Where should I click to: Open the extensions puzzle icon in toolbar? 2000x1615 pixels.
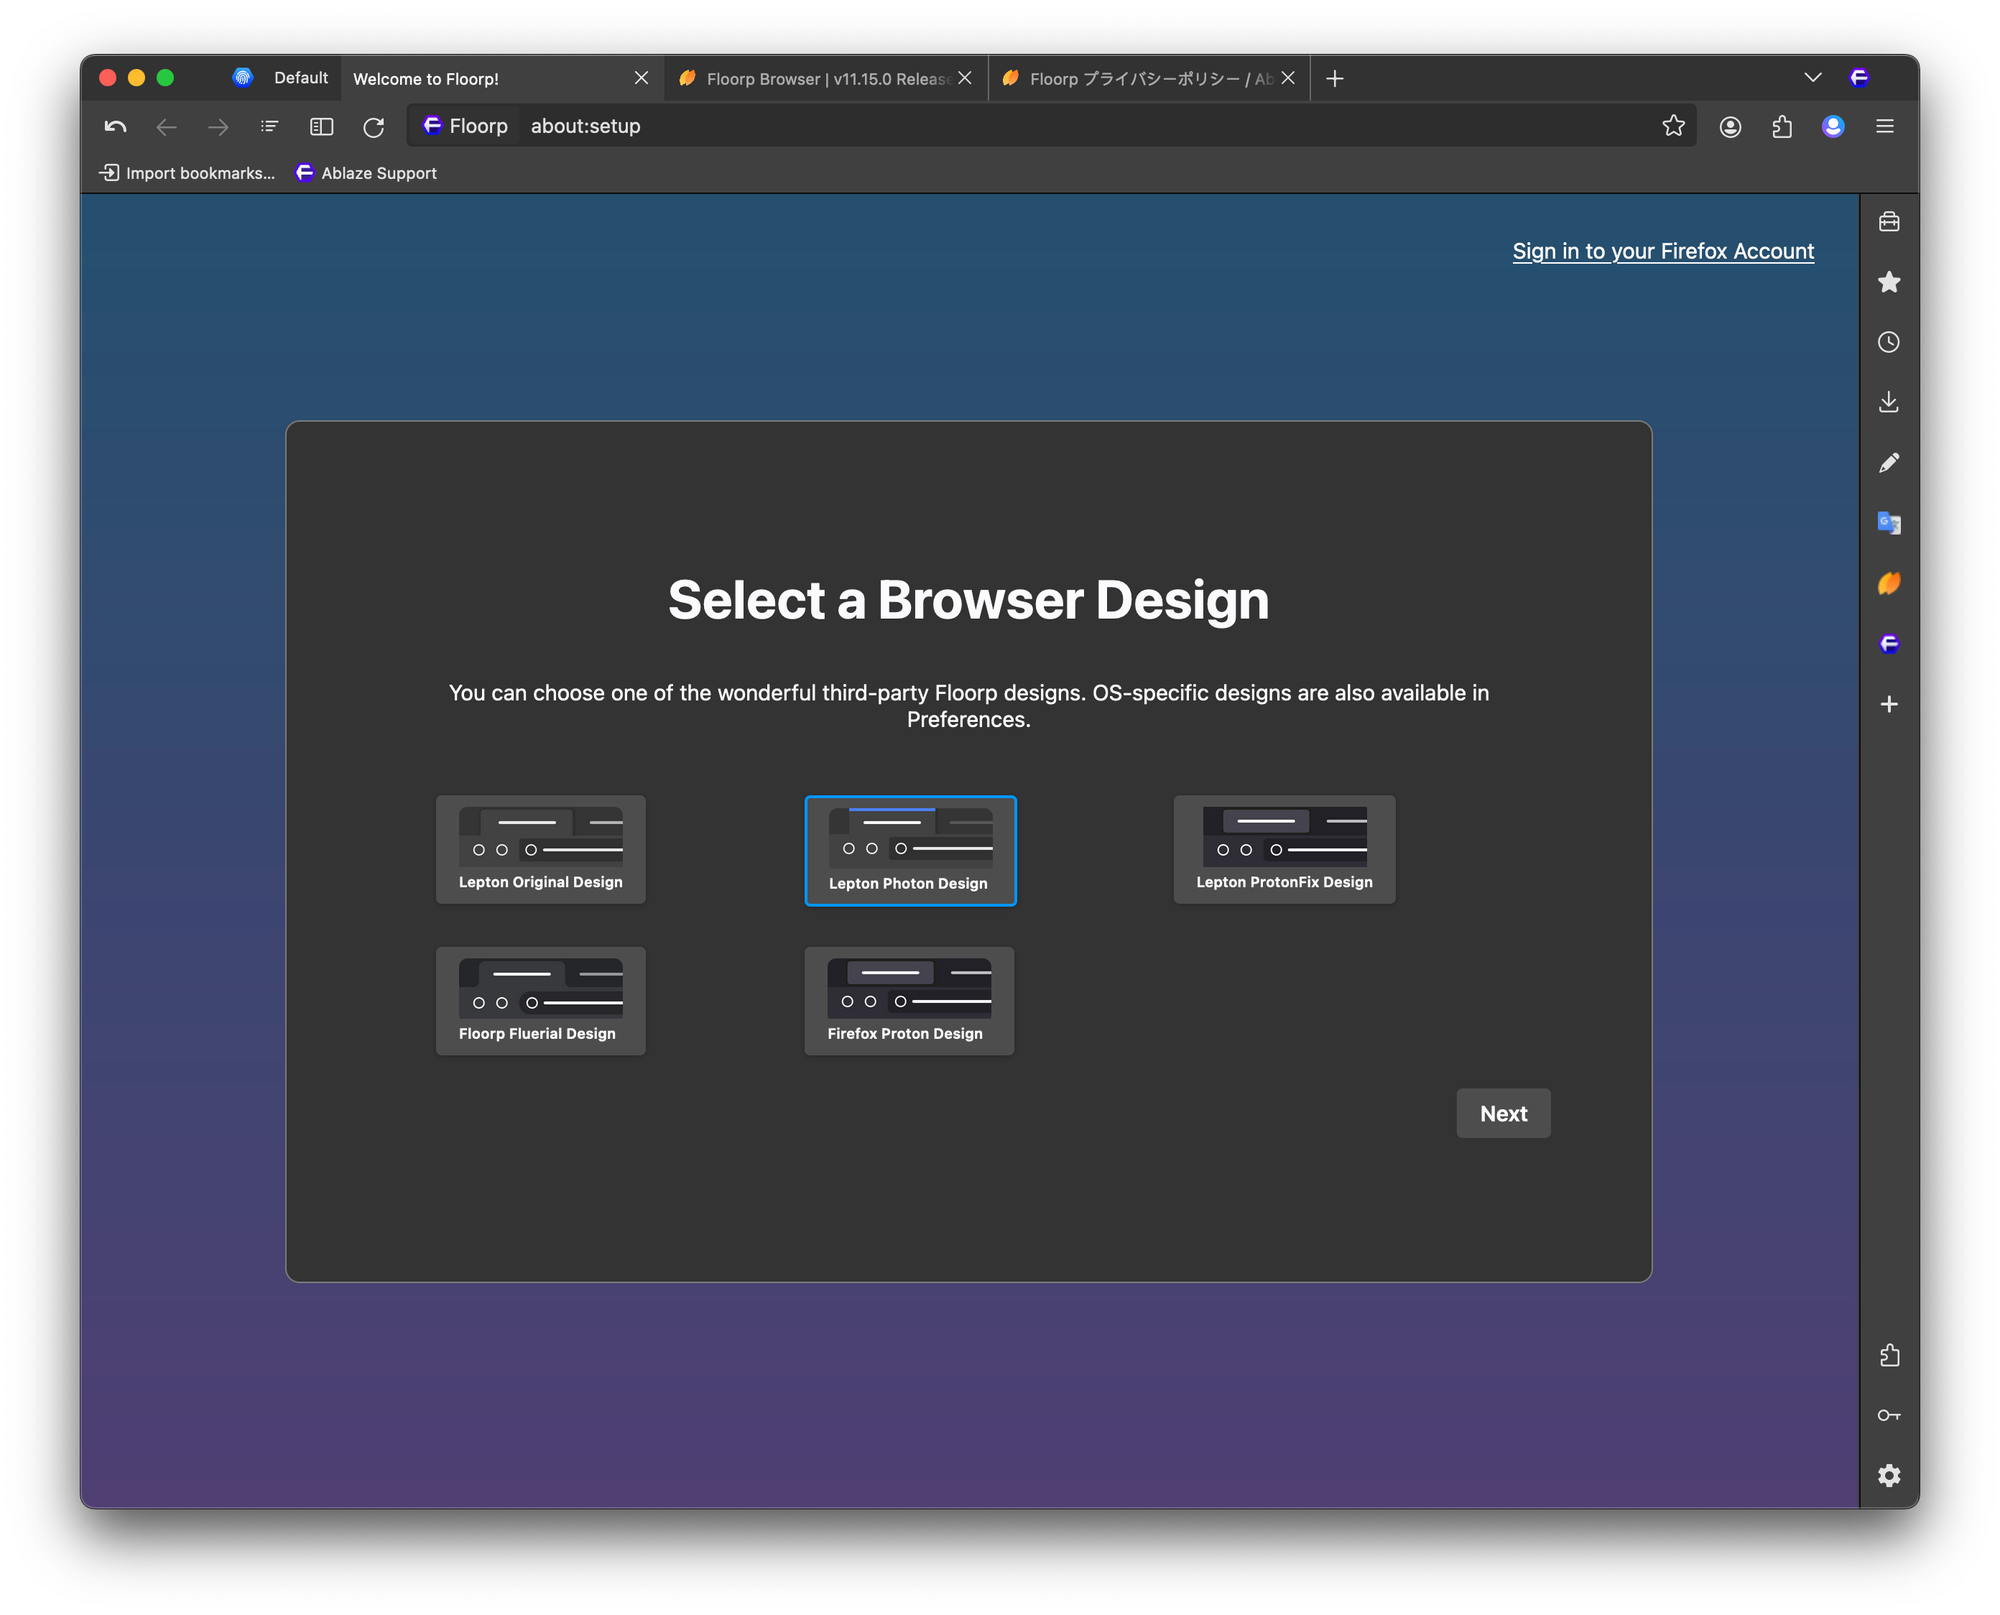tap(1782, 126)
